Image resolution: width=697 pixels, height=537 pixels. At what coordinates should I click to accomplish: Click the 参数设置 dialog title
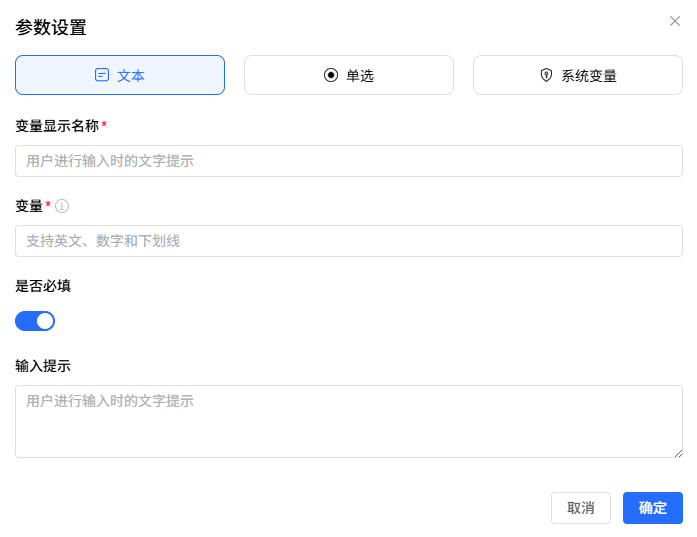click(51, 28)
